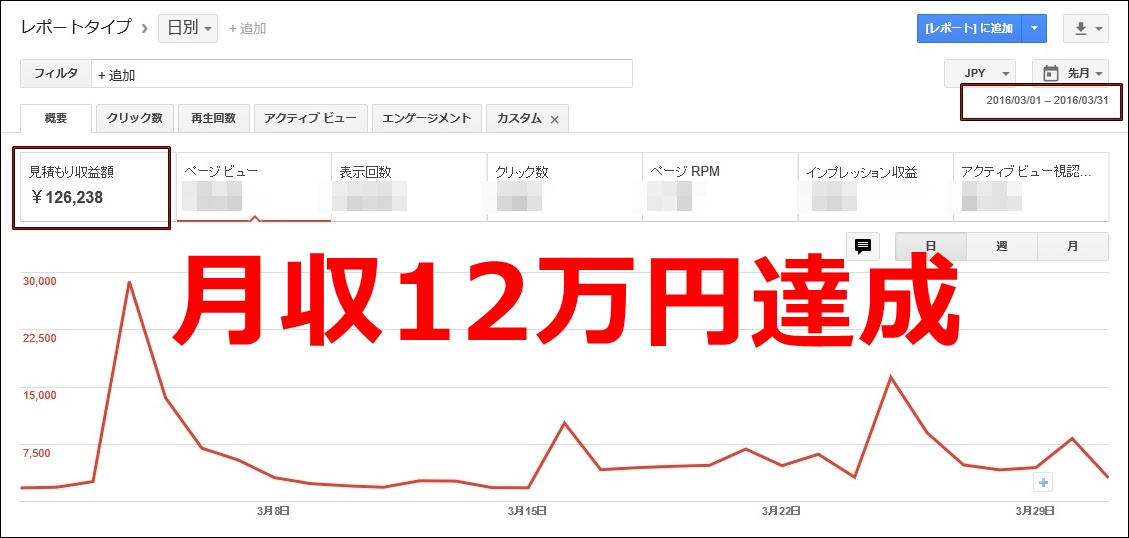Open the 日別 report type dropdown
This screenshot has width=1129, height=538.
coord(188,29)
